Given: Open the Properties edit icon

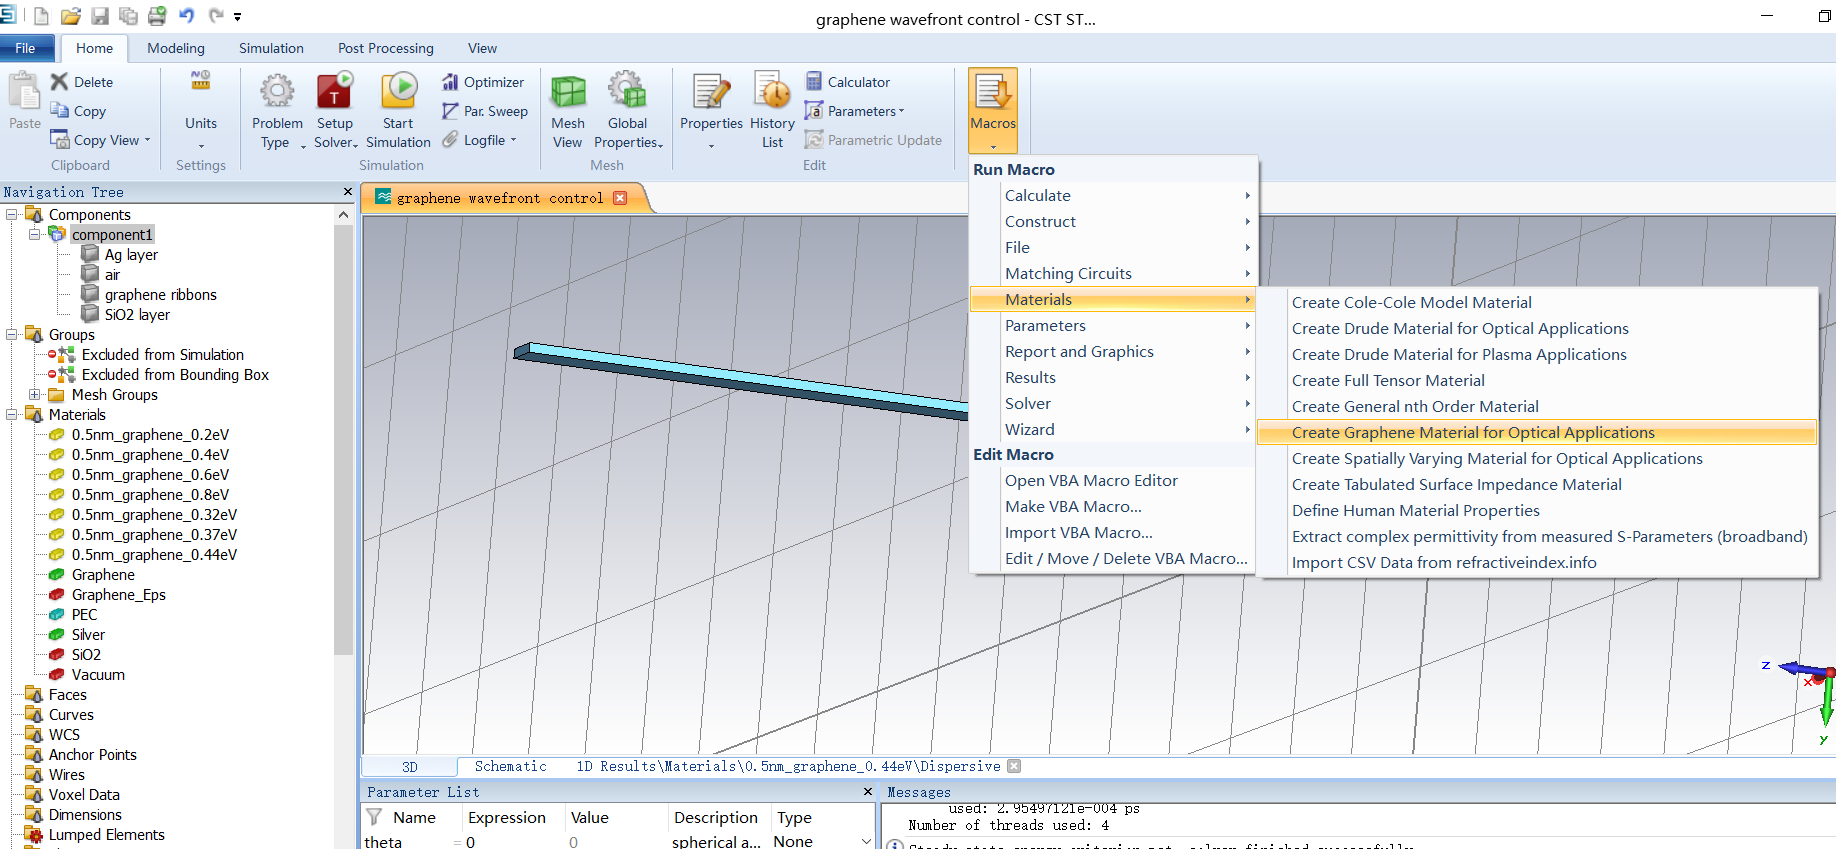Looking at the screenshot, I should coord(711,91).
